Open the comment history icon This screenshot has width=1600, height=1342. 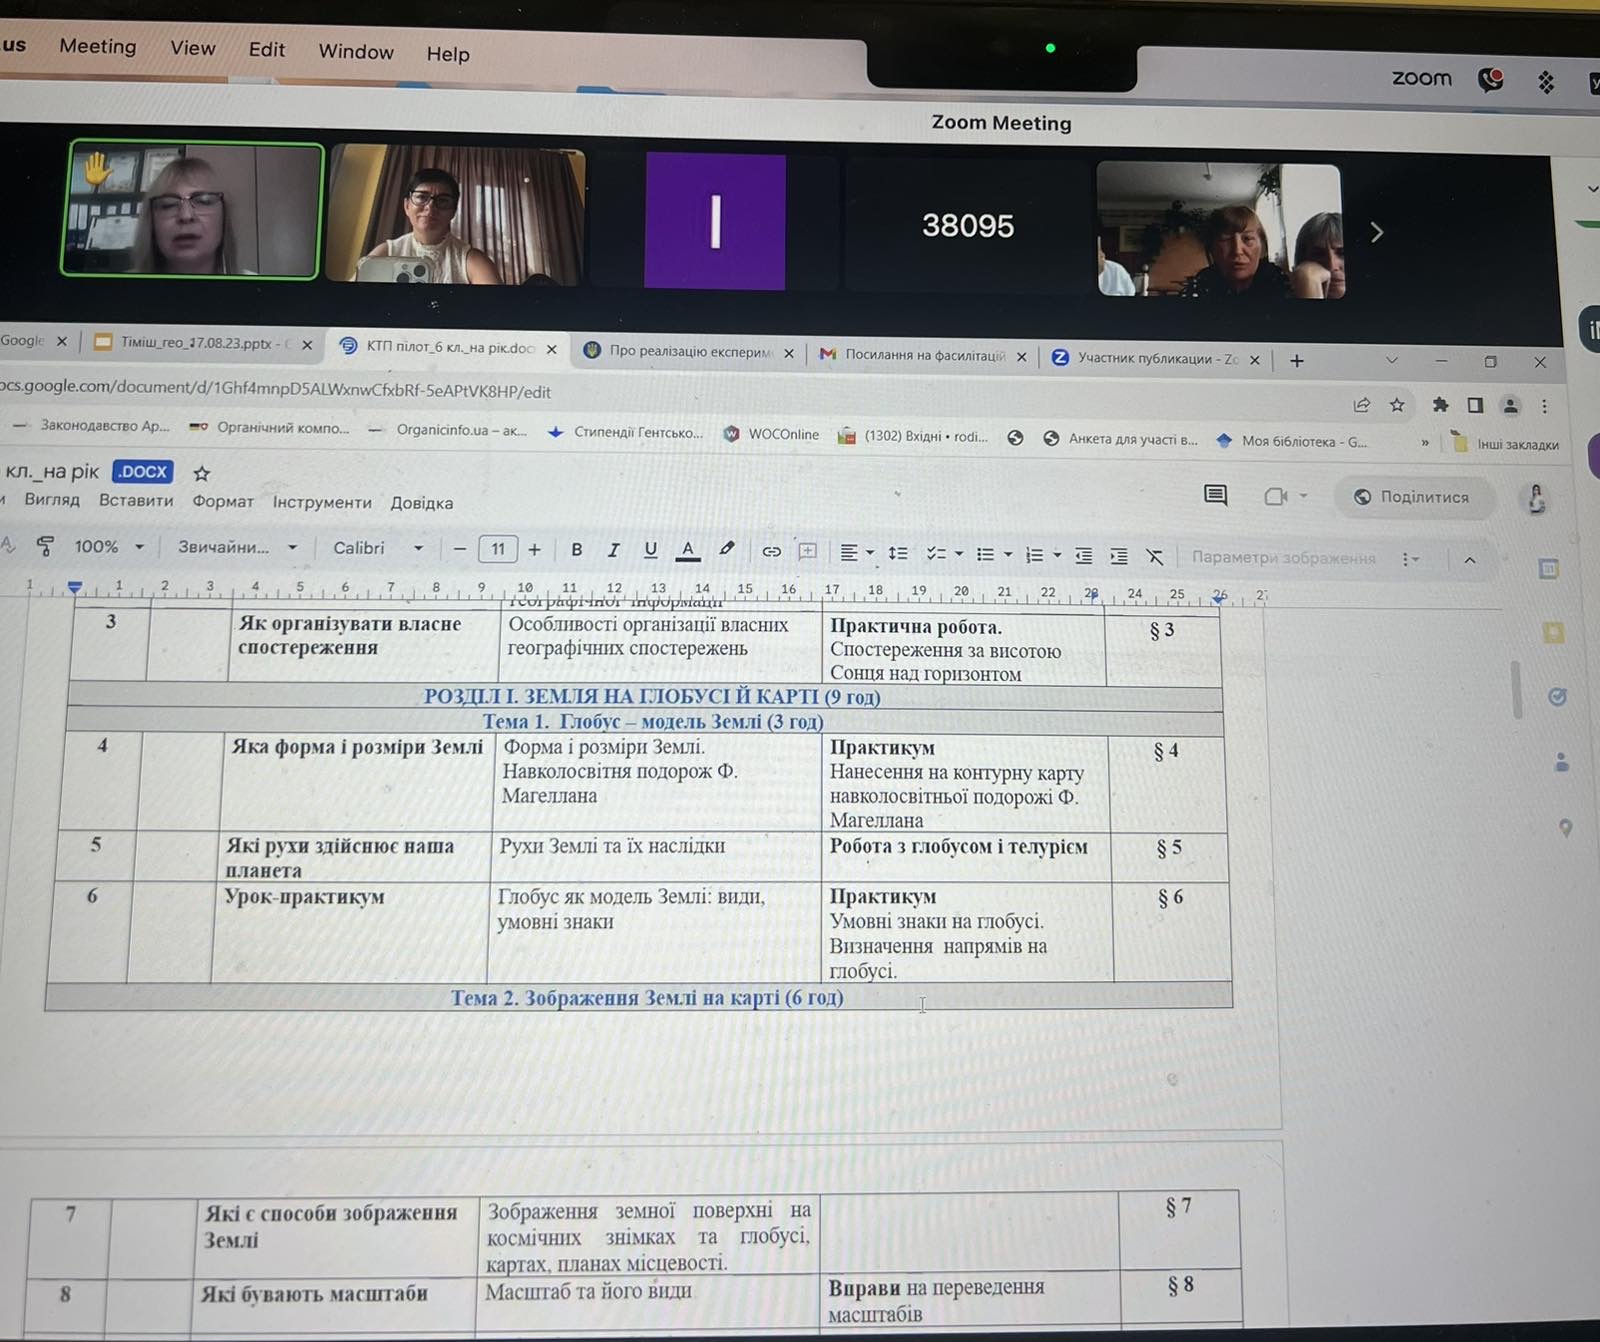pos(1215,495)
